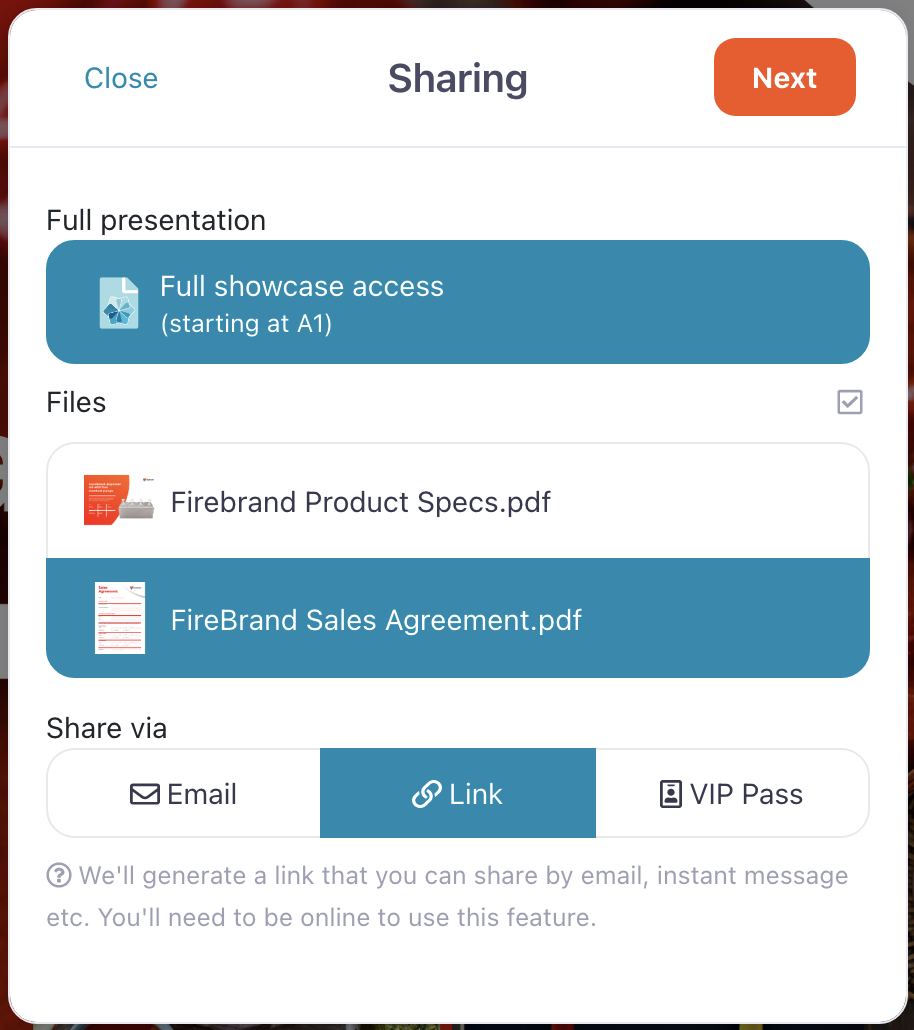
Task: Click the envelope icon in Share via
Action: coord(146,794)
